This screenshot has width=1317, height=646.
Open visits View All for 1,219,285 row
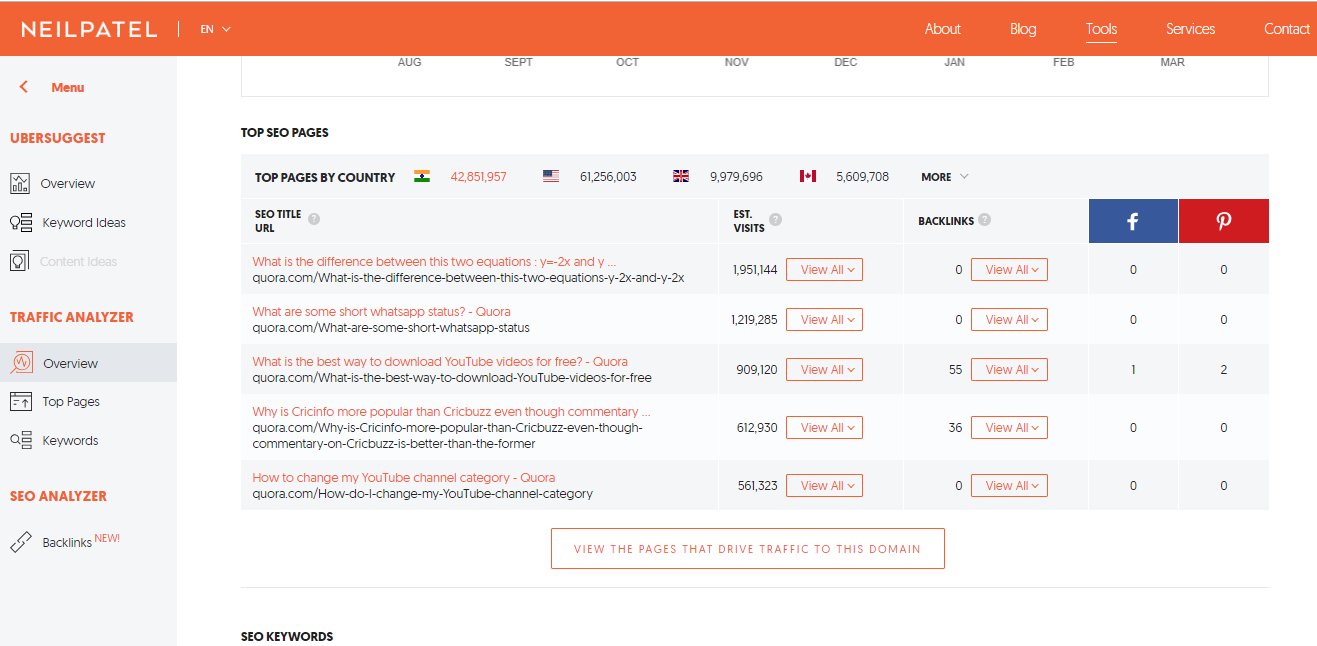coord(824,320)
